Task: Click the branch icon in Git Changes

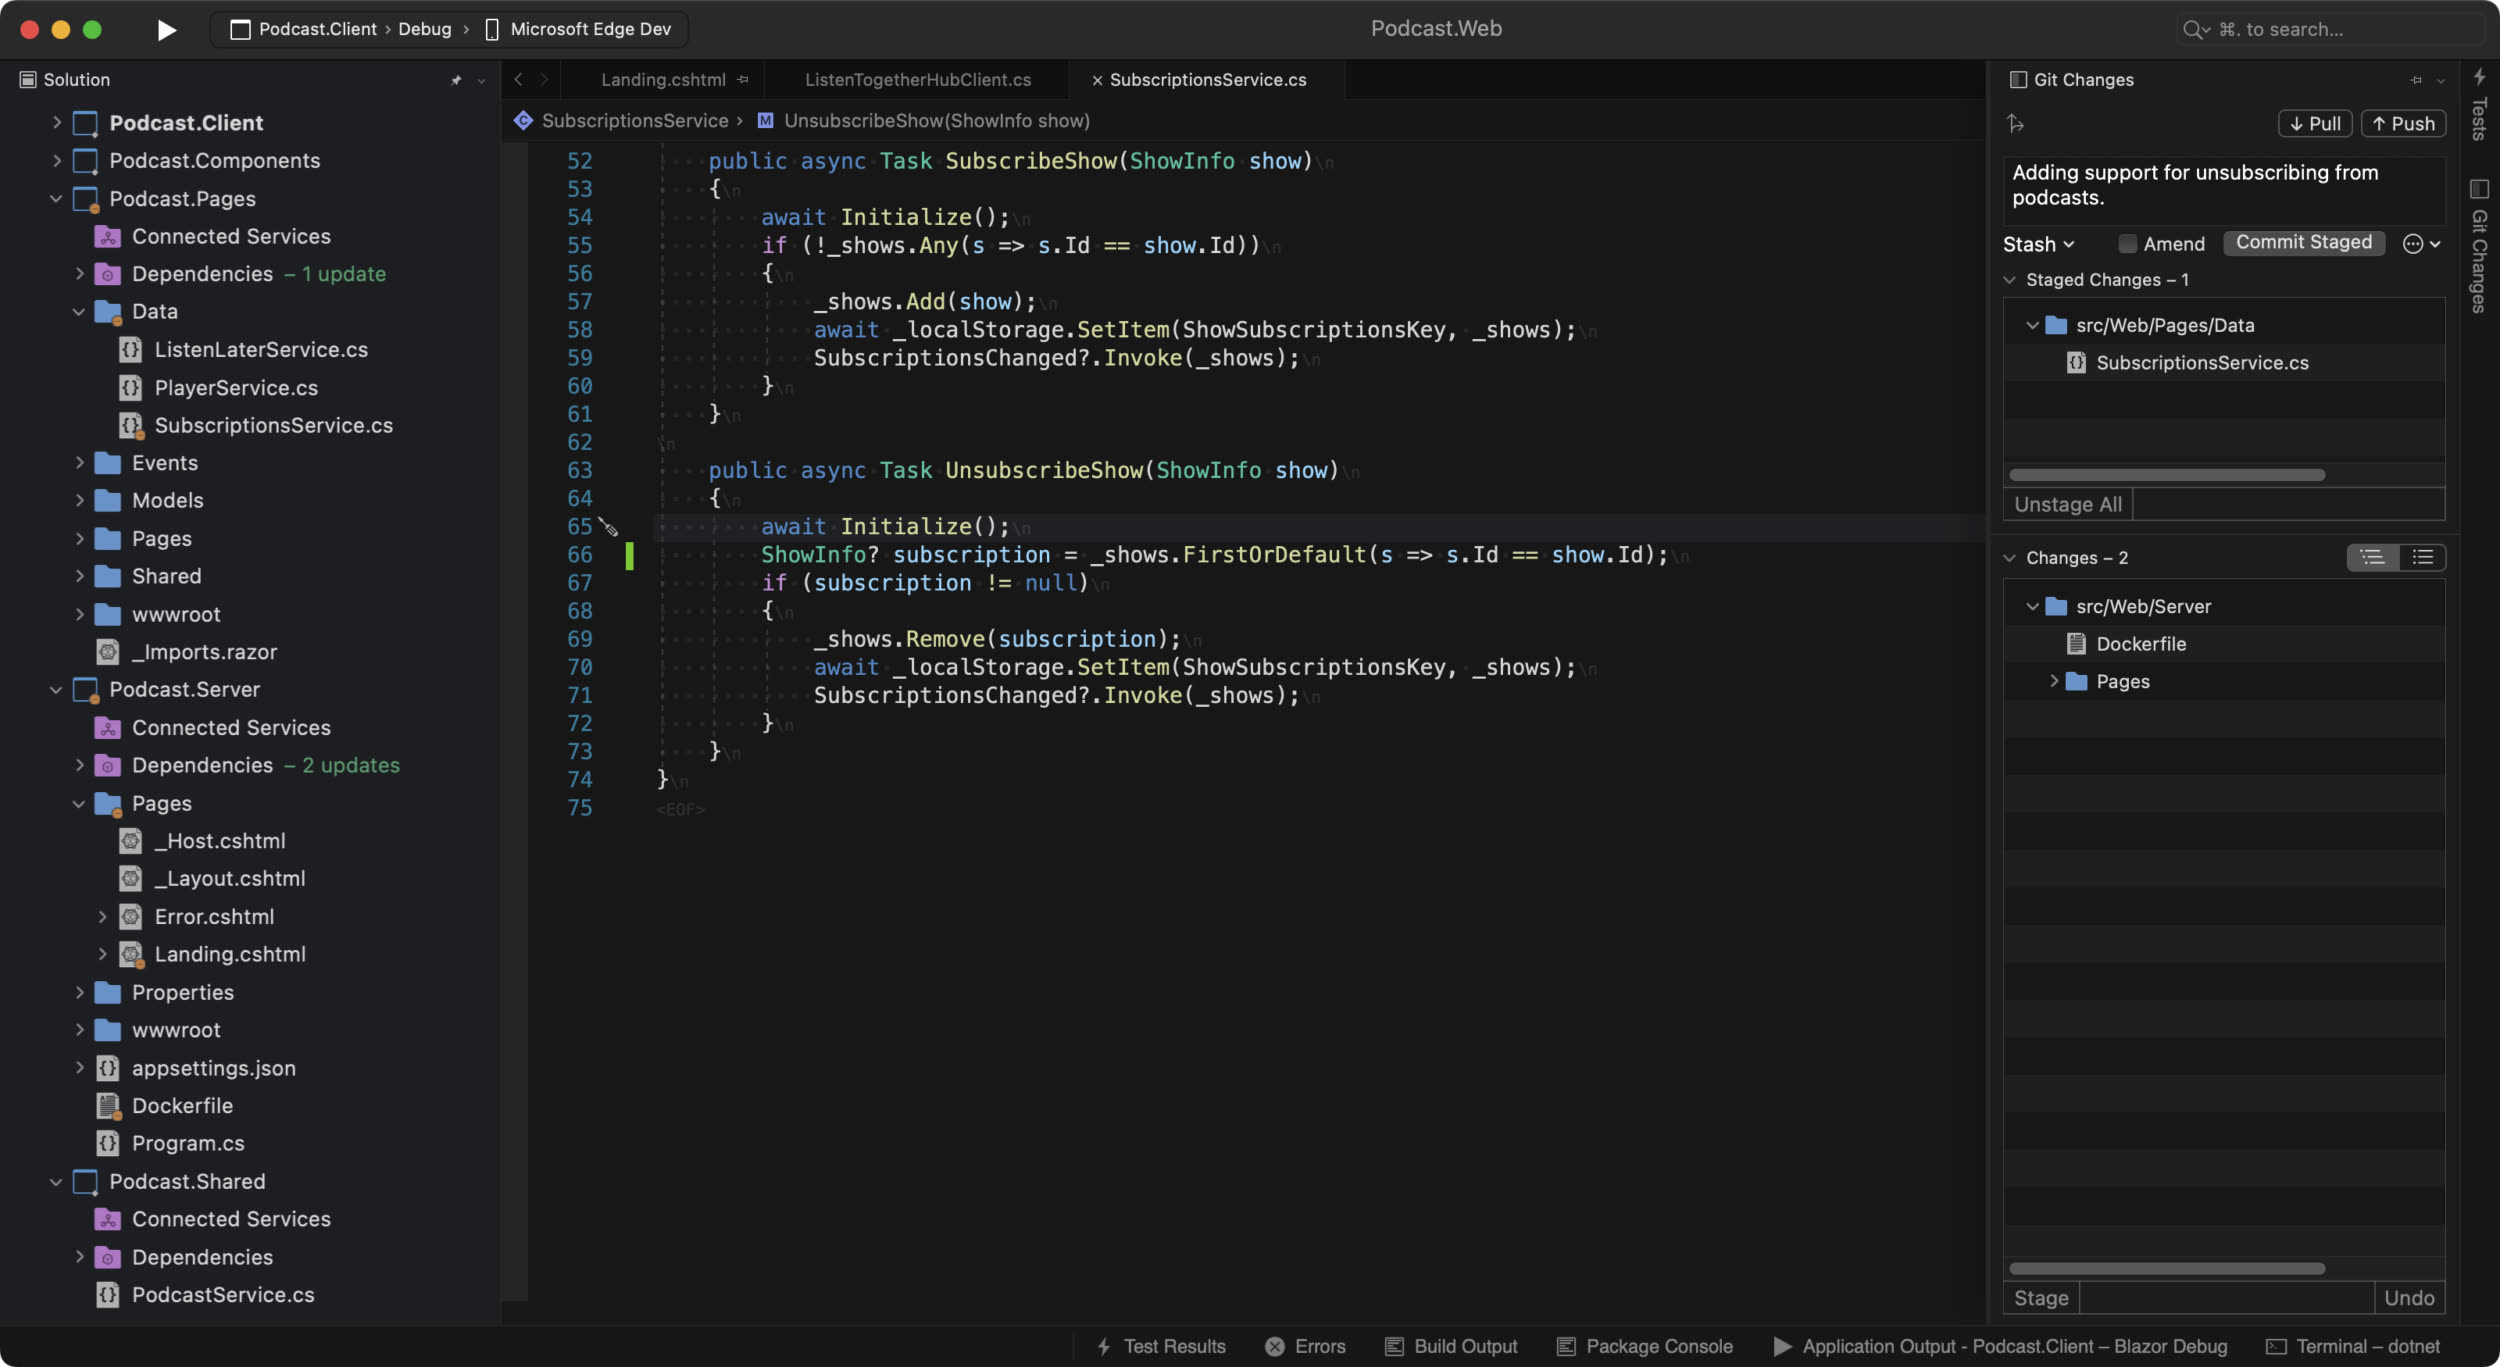Action: point(2015,124)
